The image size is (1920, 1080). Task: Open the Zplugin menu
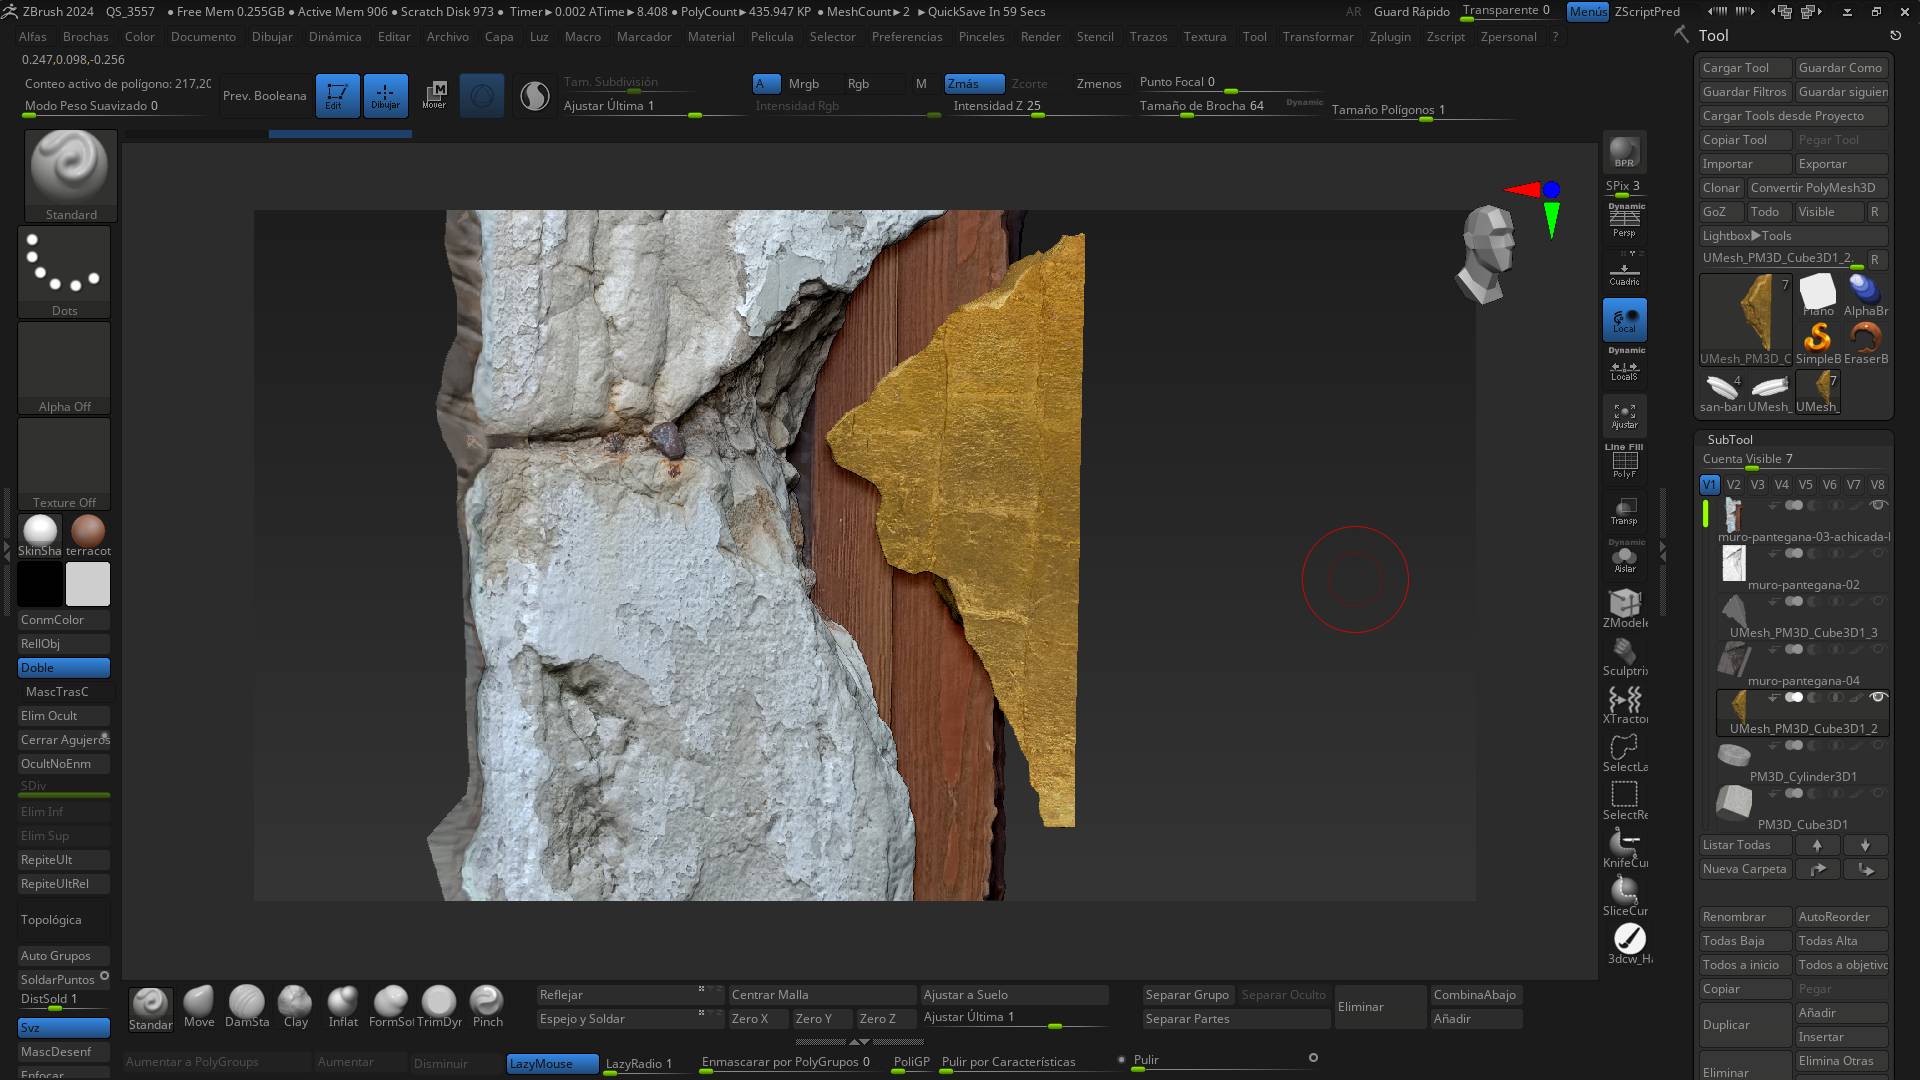1389,36
